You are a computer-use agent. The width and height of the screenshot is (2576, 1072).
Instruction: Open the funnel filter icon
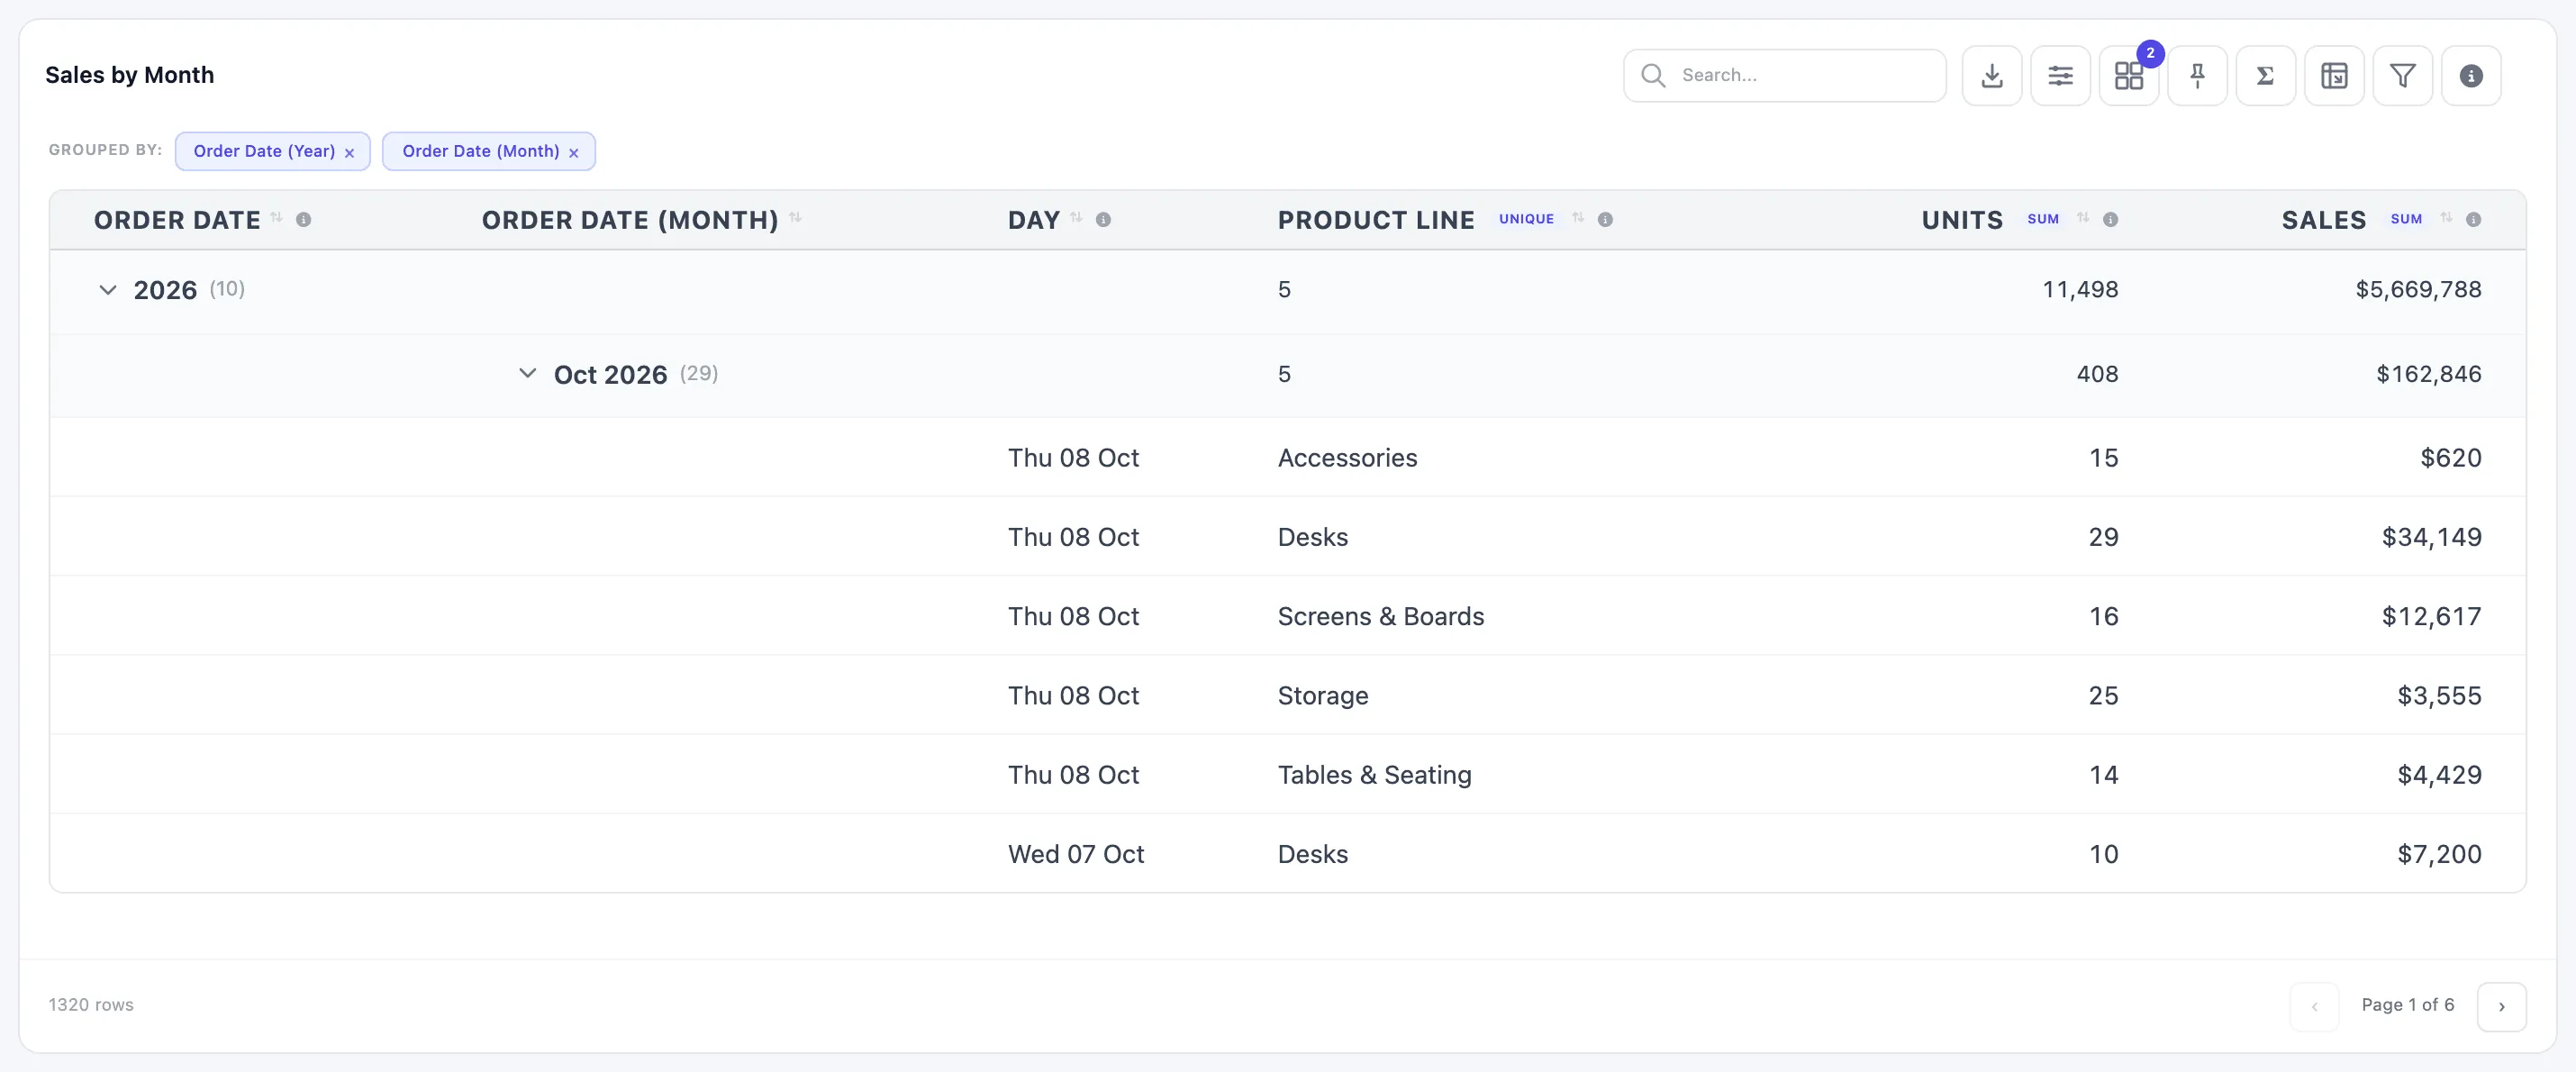click(x=2403, y=76)
